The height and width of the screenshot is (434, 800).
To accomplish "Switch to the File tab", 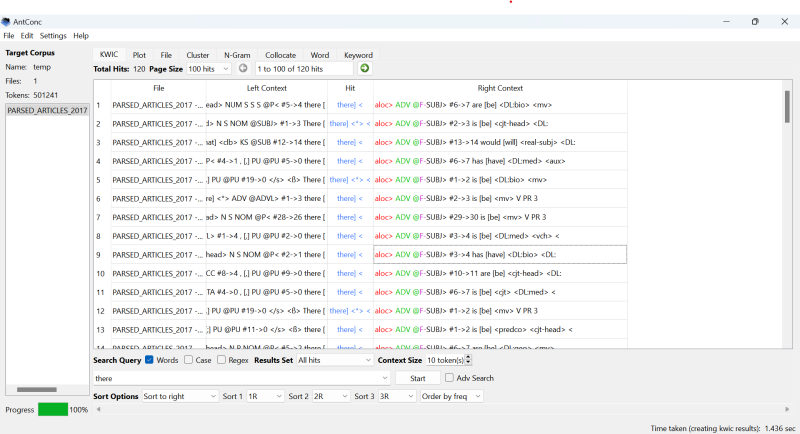I will tap(166, 55).
